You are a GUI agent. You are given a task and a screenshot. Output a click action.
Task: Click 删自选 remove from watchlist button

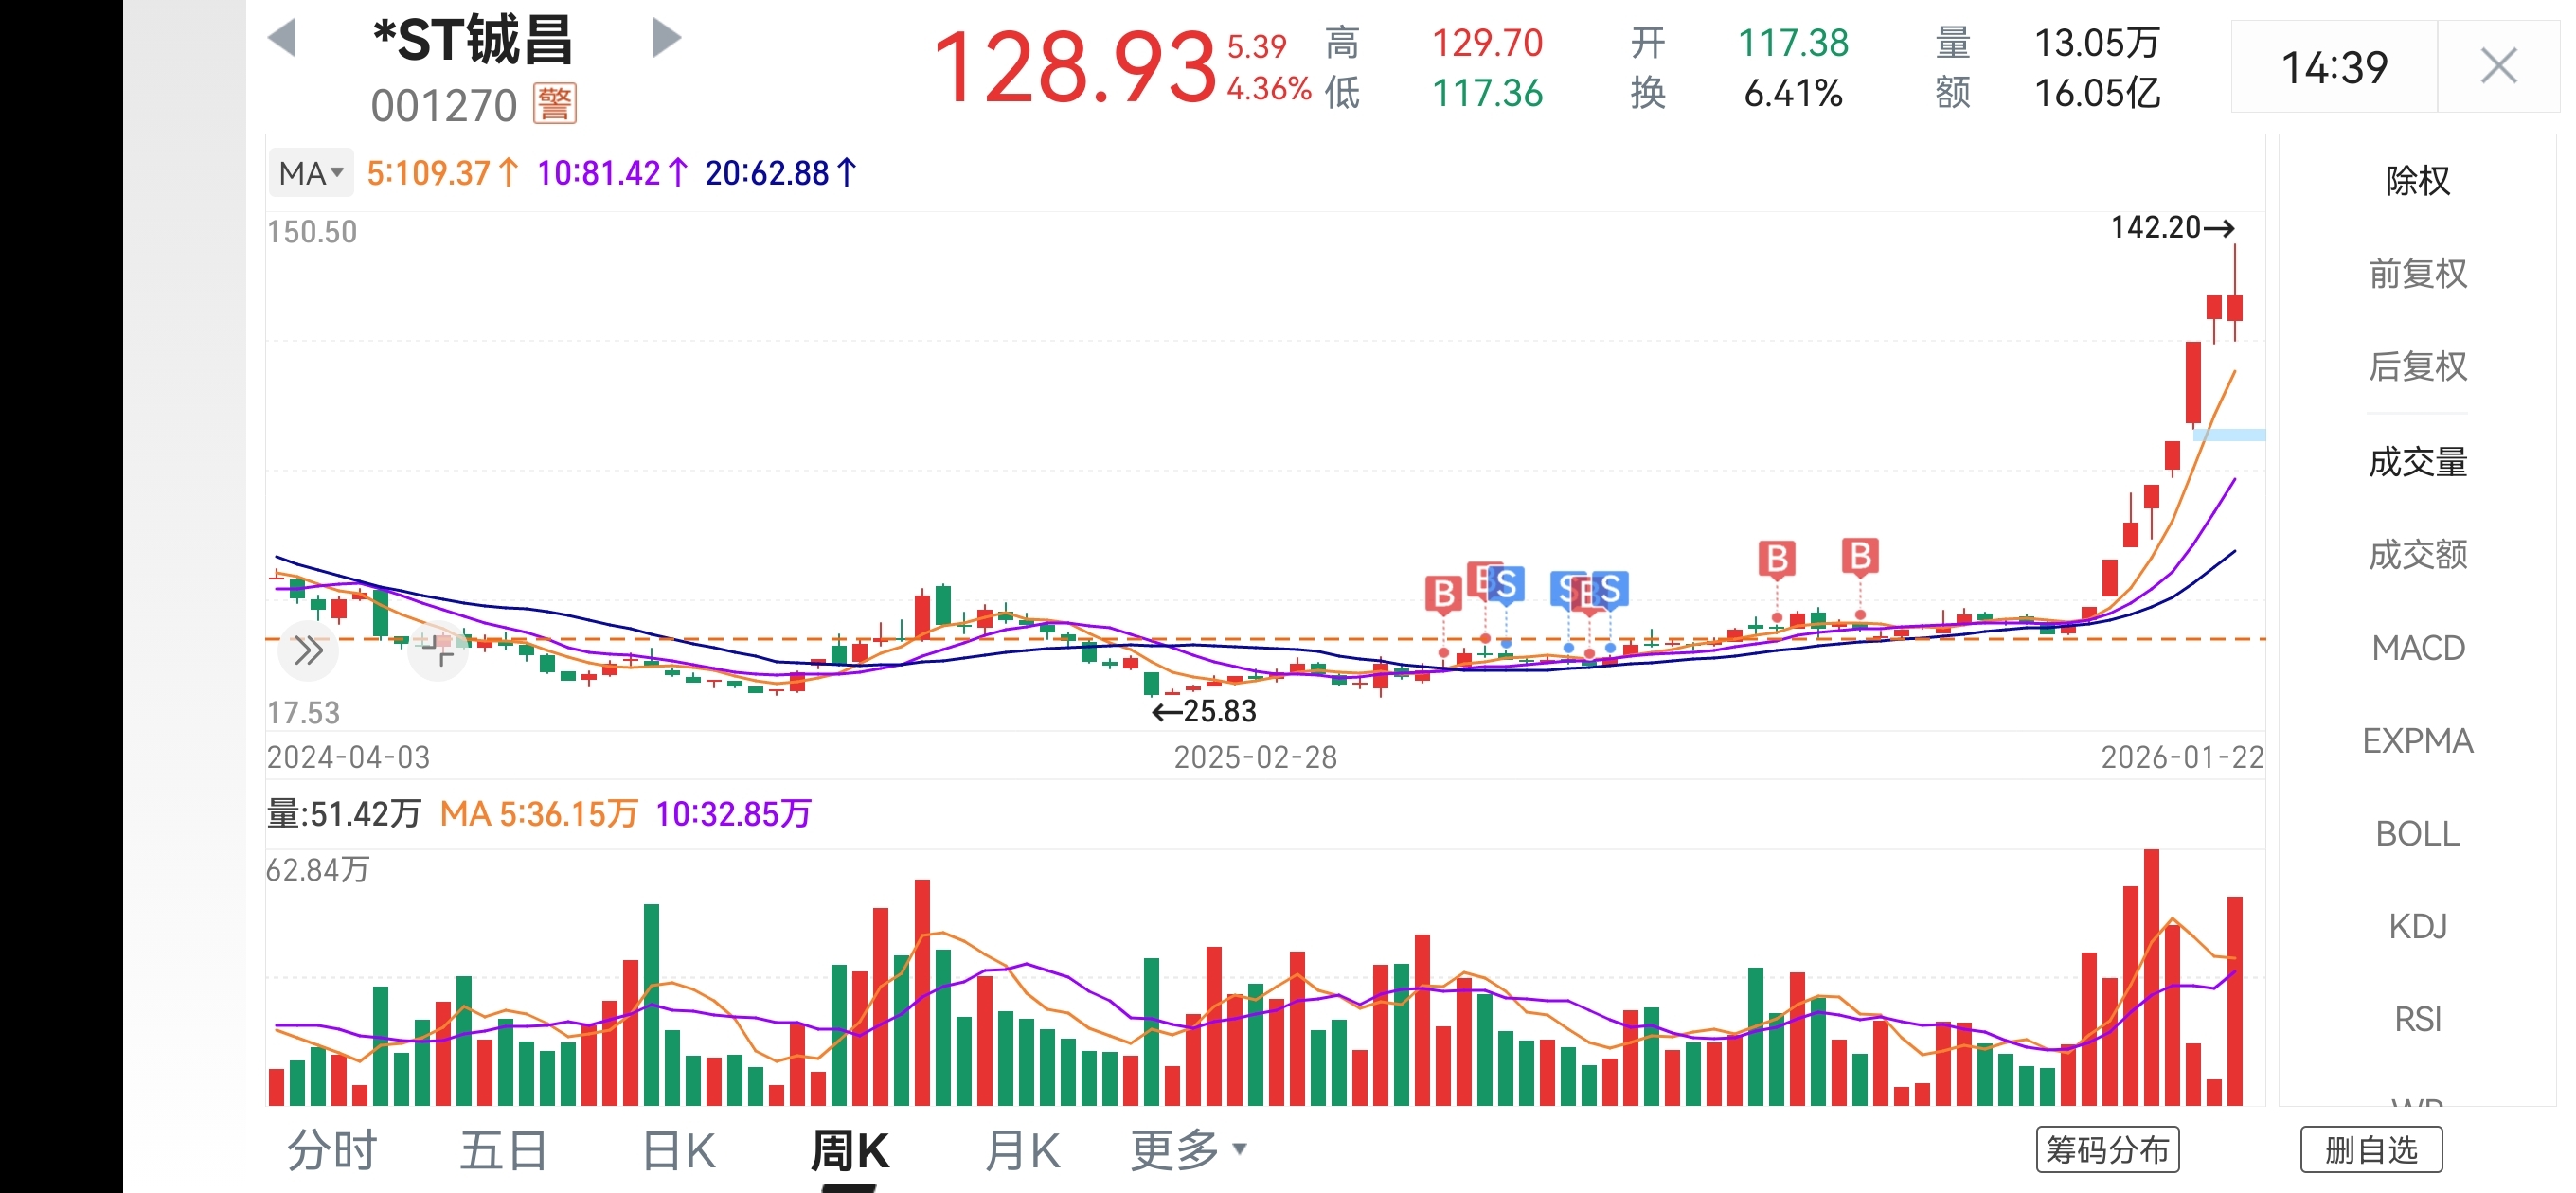point(2371,1150)
